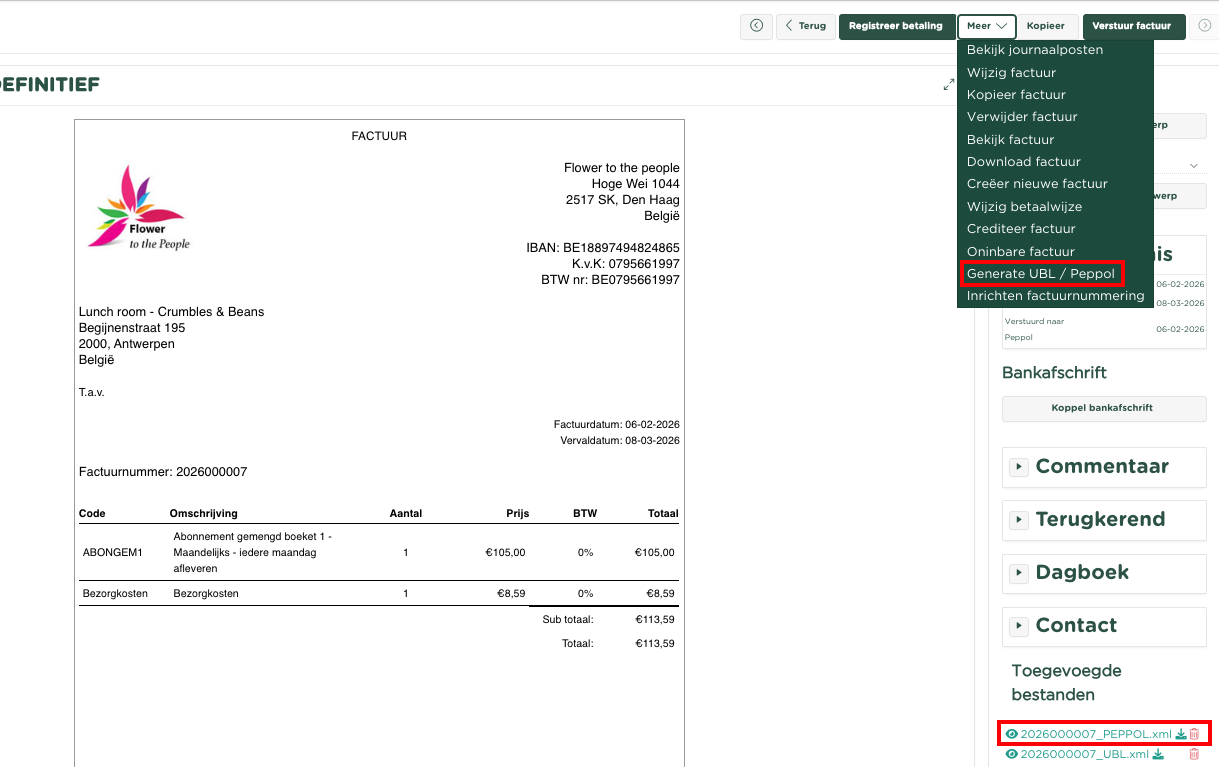Viewport: 1219px width, 767px height.
Task: Delete the 2026000007_PEPPOL.xml attachment
Action: pos(1194,734)
